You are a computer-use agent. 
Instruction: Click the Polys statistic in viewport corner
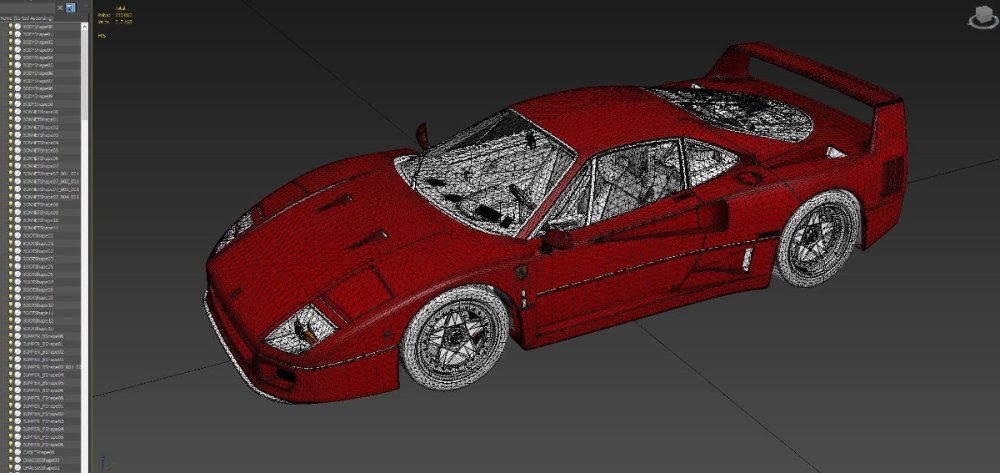pos(115,15)
